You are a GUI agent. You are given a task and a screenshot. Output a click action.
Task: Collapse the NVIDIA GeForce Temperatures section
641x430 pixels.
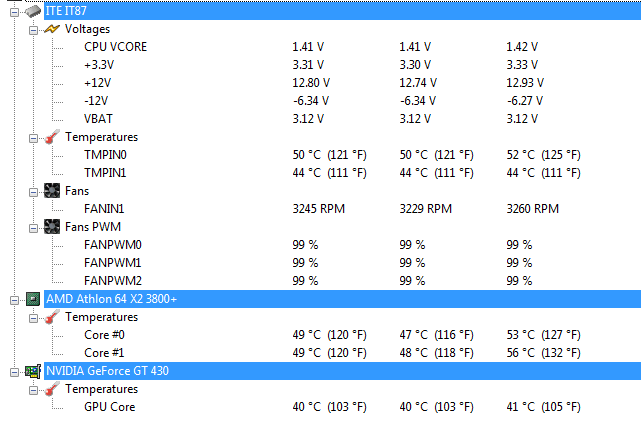[34, 390]
